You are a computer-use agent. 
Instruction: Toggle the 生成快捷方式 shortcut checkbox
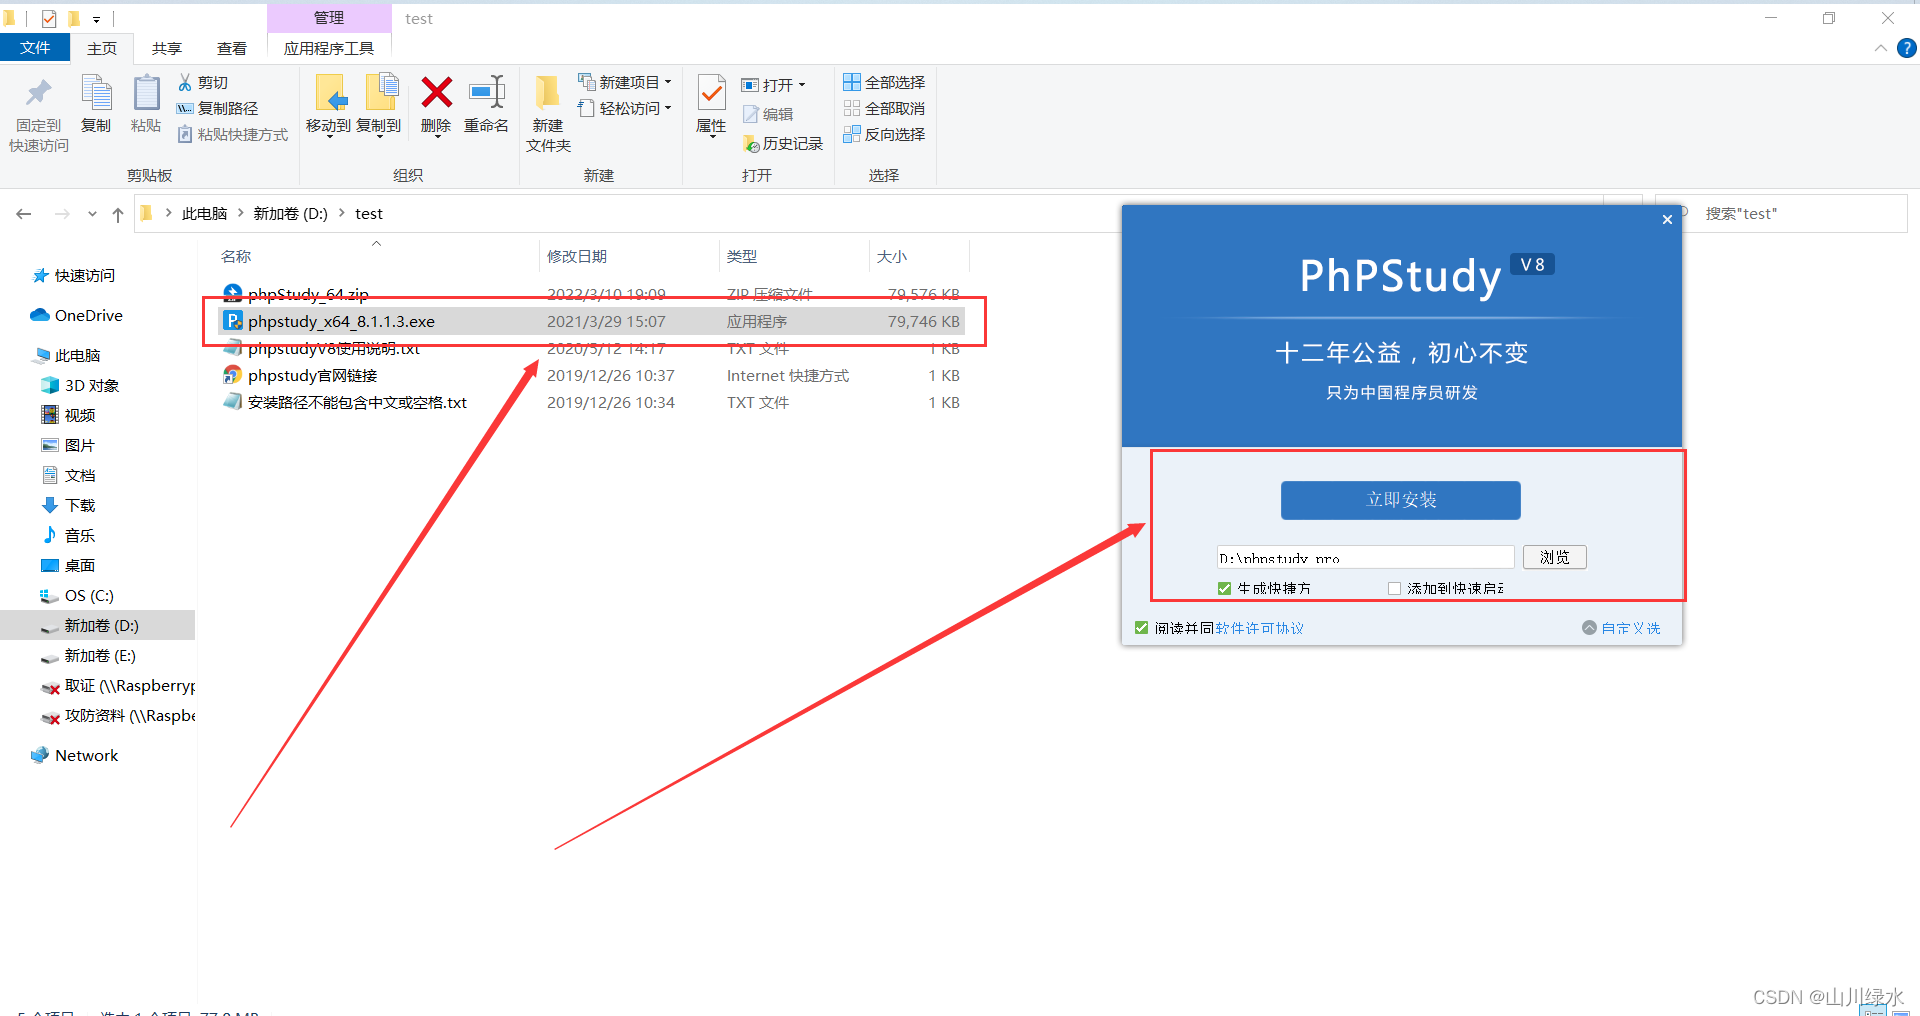(x=1224, y=588)
